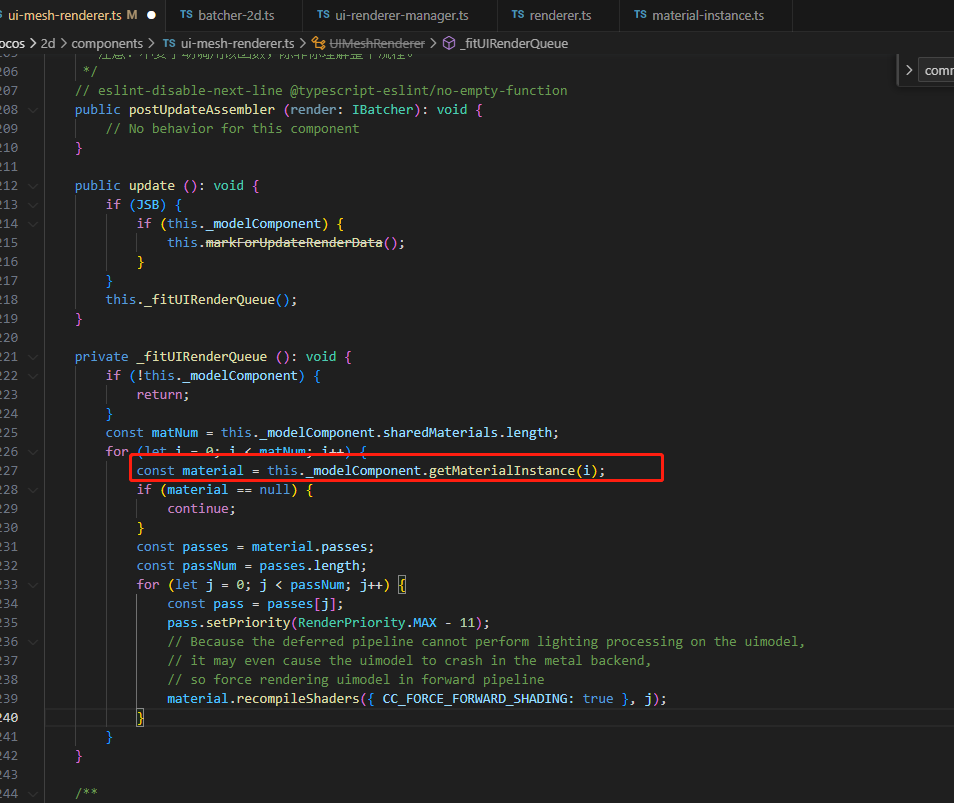Collapse the postUpdateAssembler function fold arrow
This screenshot has width=954, height=803.
click(x=33, y=110)
